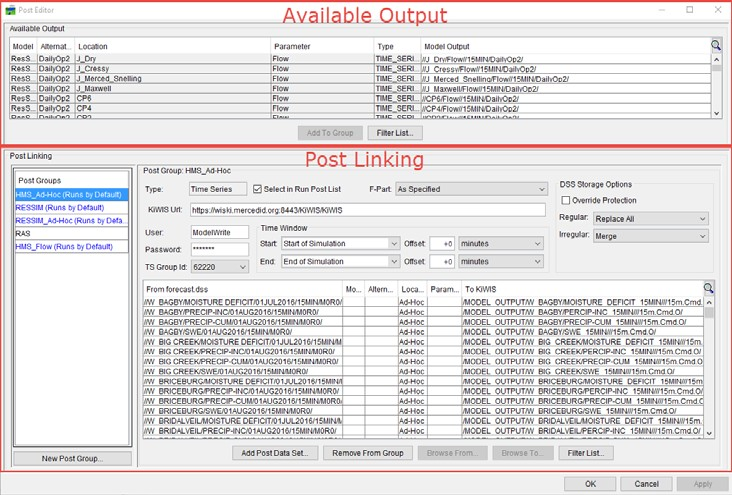Click the New Post Group button

(x=72, y=459)
